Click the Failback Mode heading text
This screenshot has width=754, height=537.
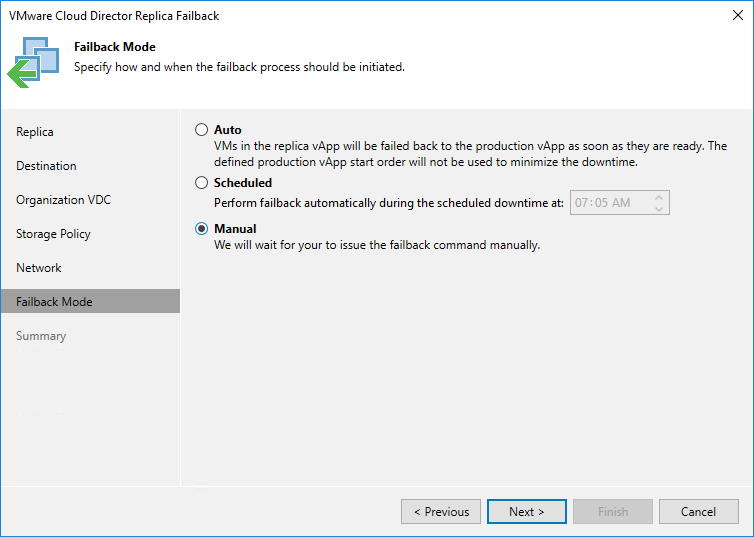[115, 47]
